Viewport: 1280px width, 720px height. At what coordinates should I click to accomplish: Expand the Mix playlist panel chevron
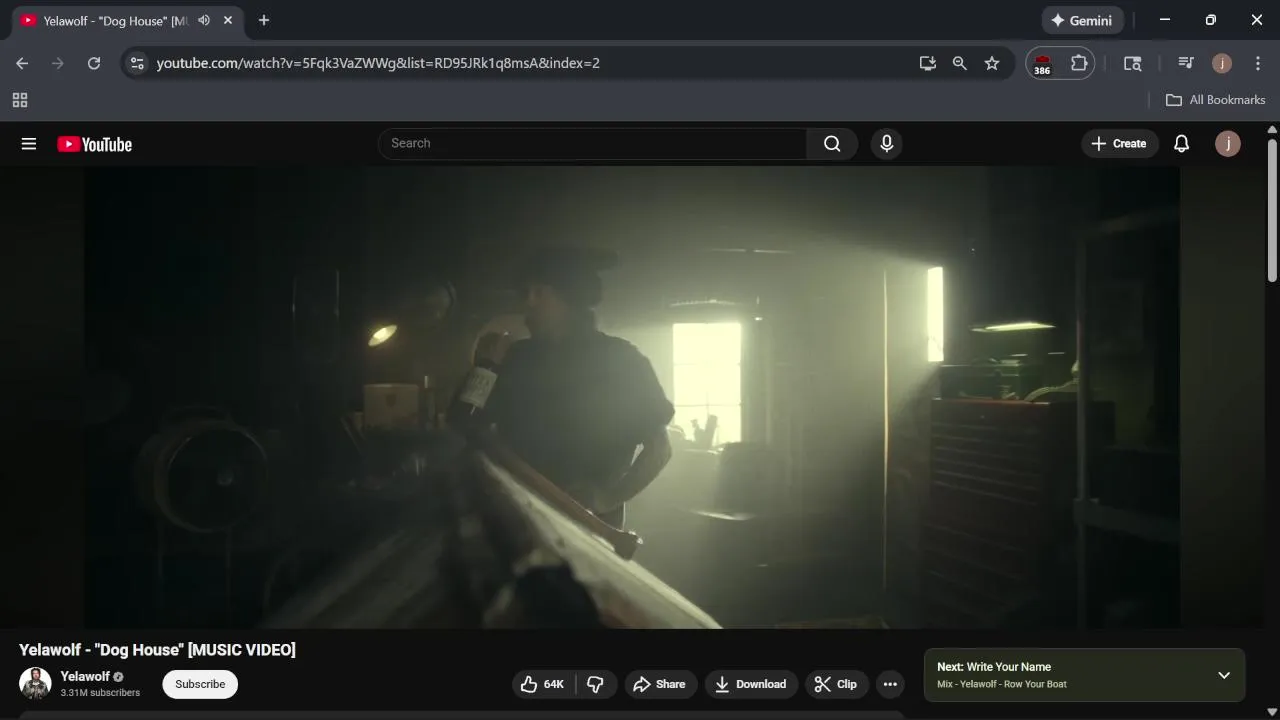1224,675
